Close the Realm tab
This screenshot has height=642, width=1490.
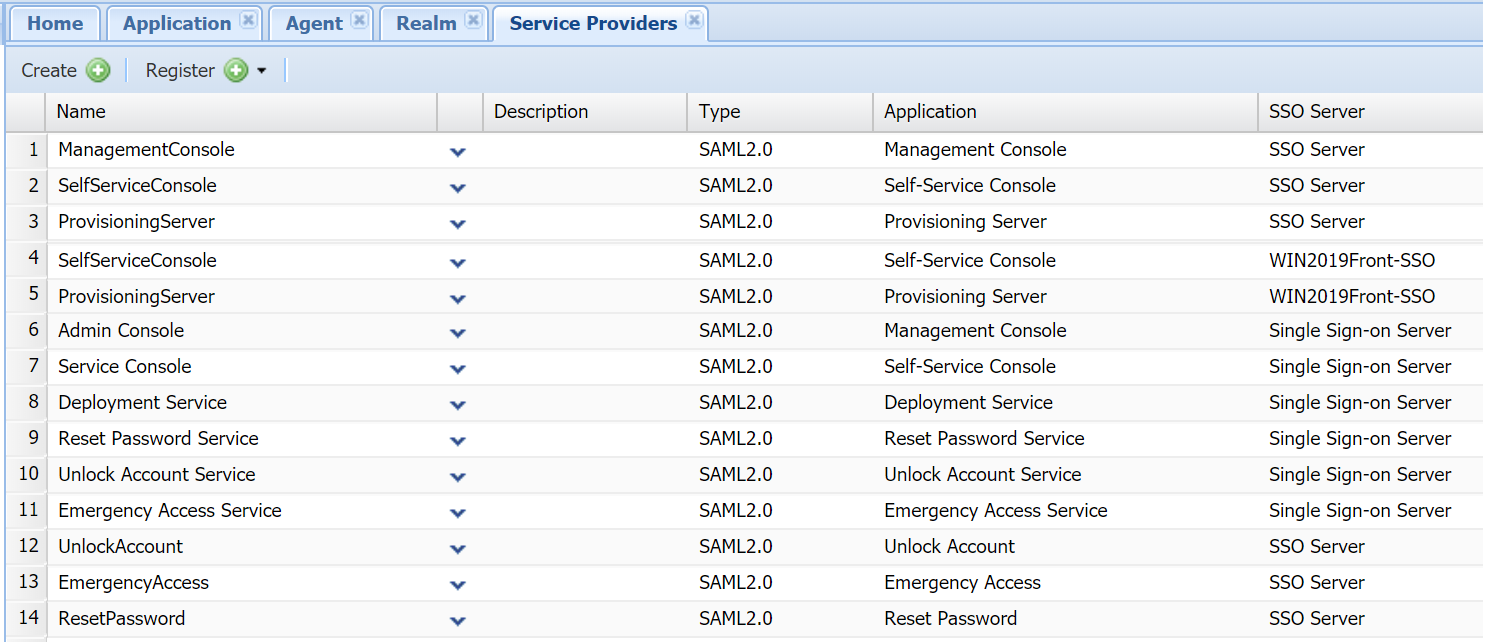(473, 20)
